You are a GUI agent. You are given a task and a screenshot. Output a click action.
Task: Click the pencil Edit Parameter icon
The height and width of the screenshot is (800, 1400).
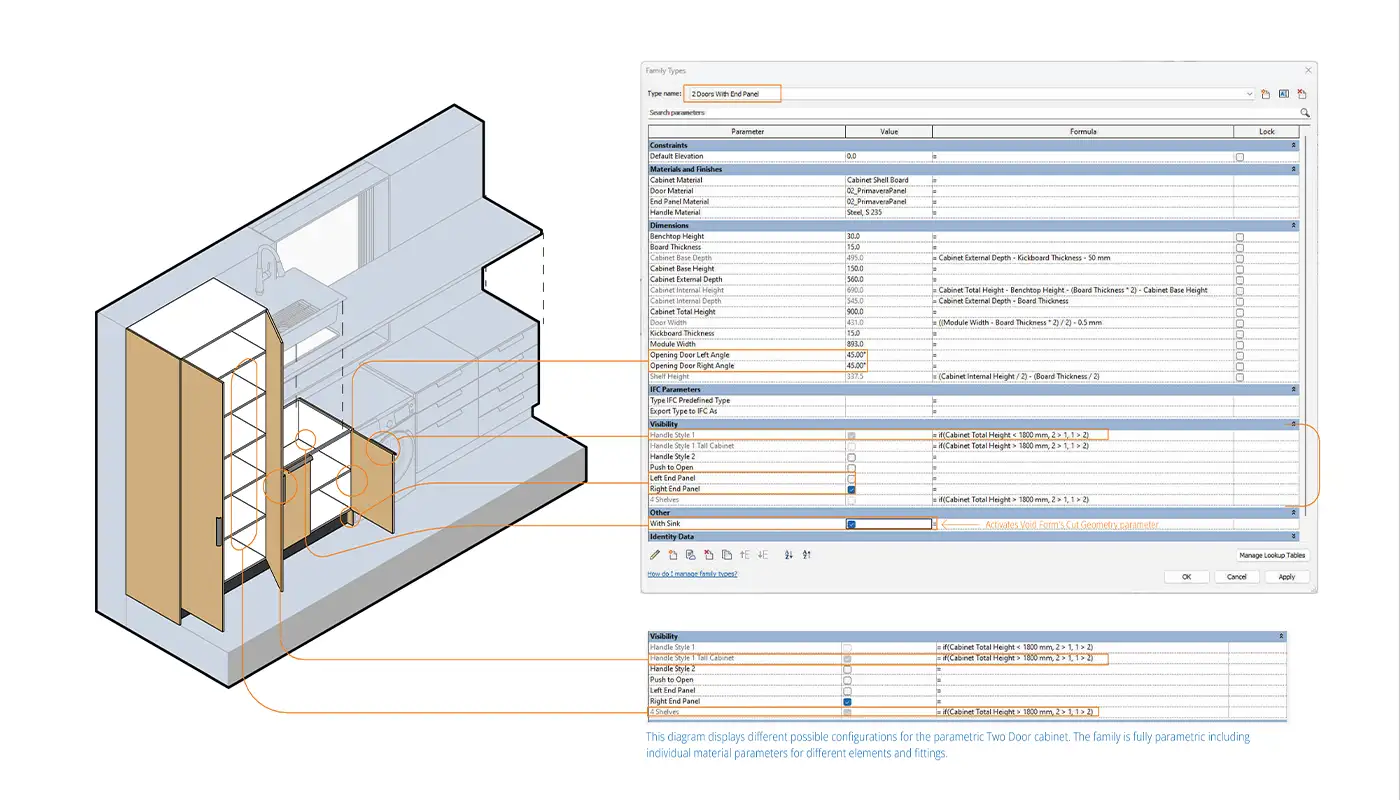pos(655,555)
